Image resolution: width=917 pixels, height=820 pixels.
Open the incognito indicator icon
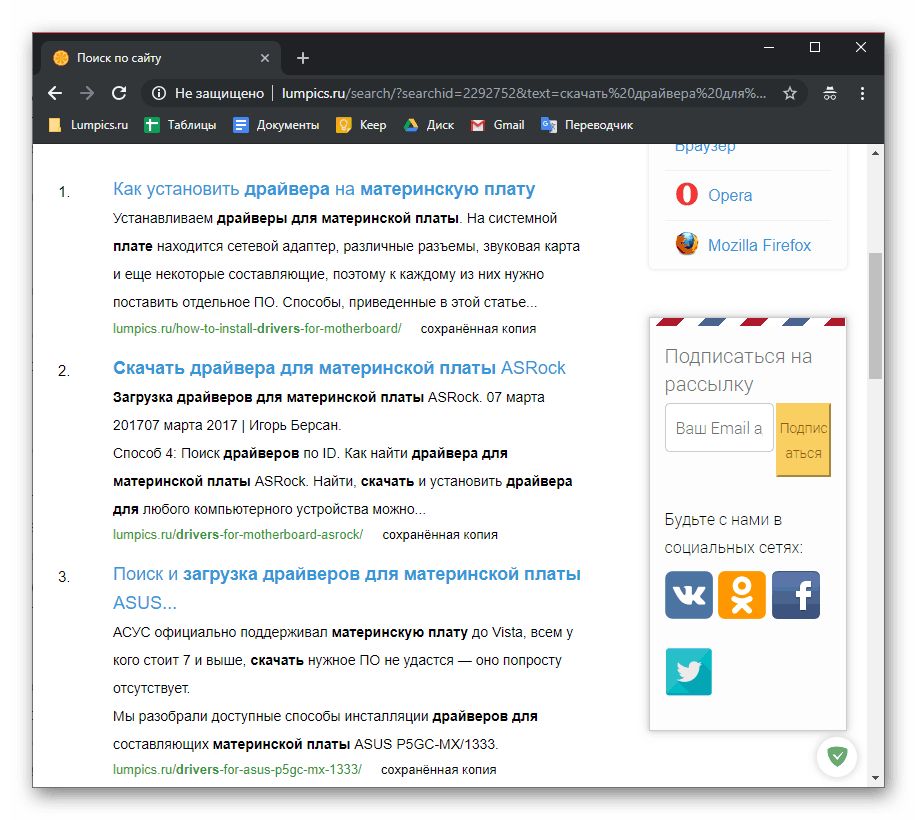pyautogui.click(x=830, y=93)
